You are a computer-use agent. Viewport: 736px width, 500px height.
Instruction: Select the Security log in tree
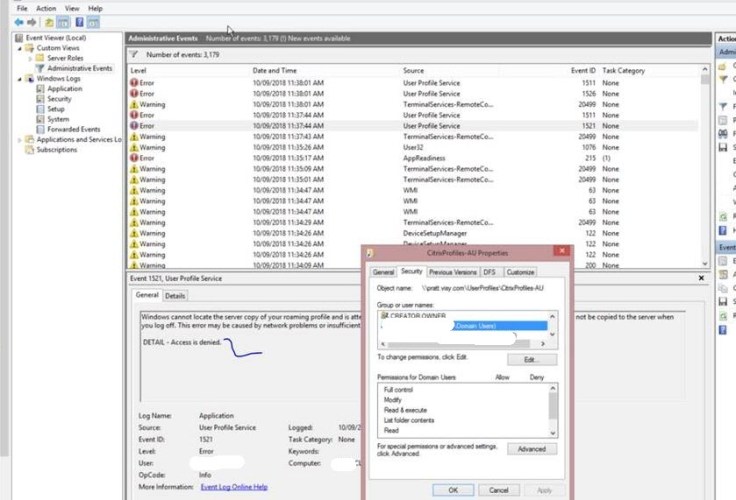click(x=59, y=99)
